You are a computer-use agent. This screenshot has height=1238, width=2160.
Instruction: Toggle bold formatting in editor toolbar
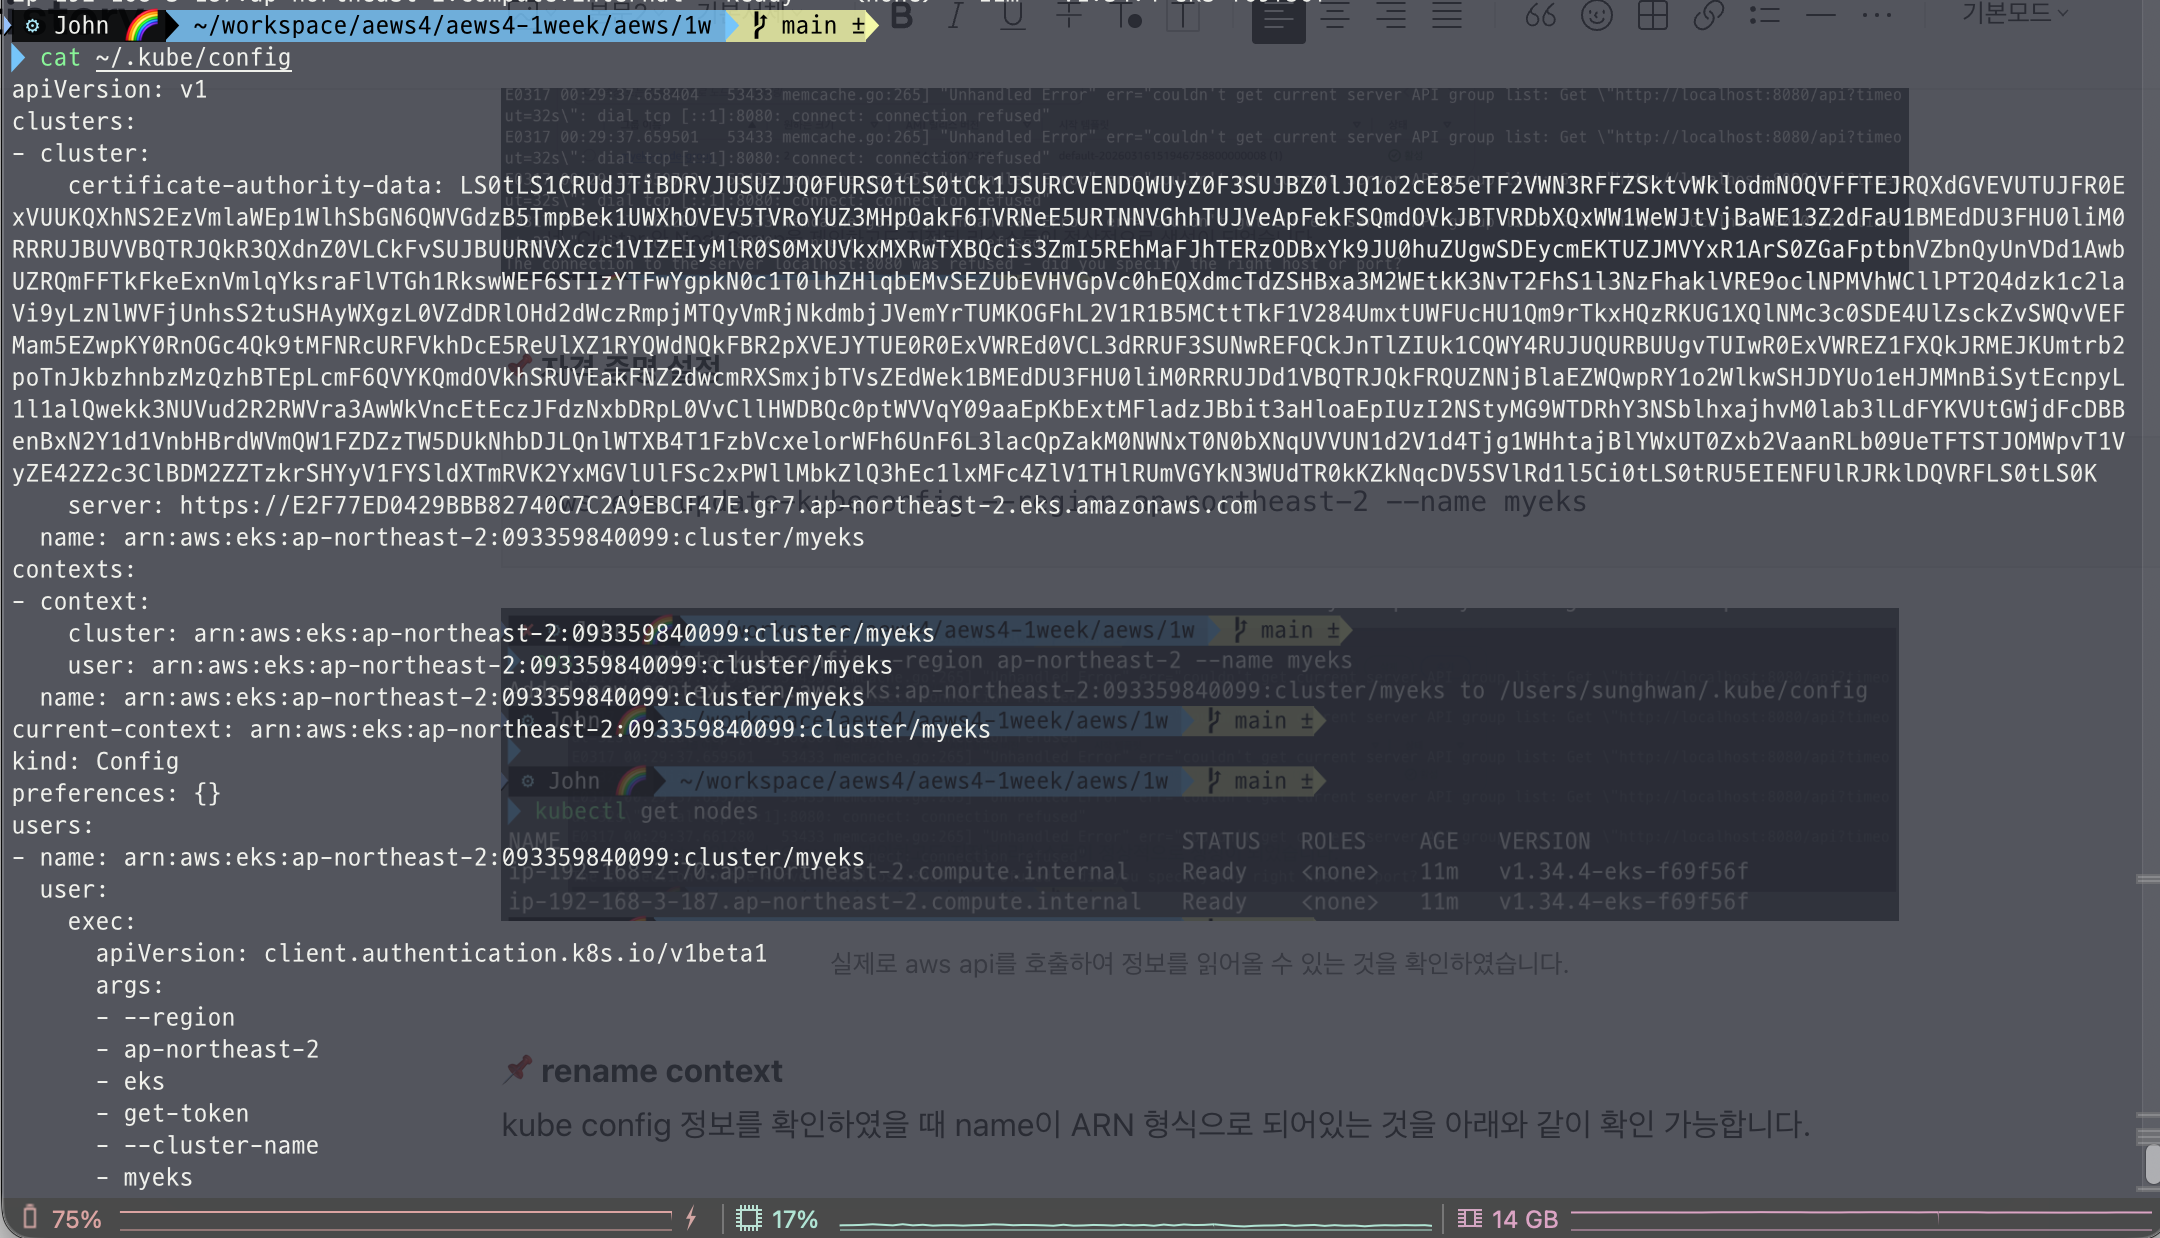pos(902,15)
